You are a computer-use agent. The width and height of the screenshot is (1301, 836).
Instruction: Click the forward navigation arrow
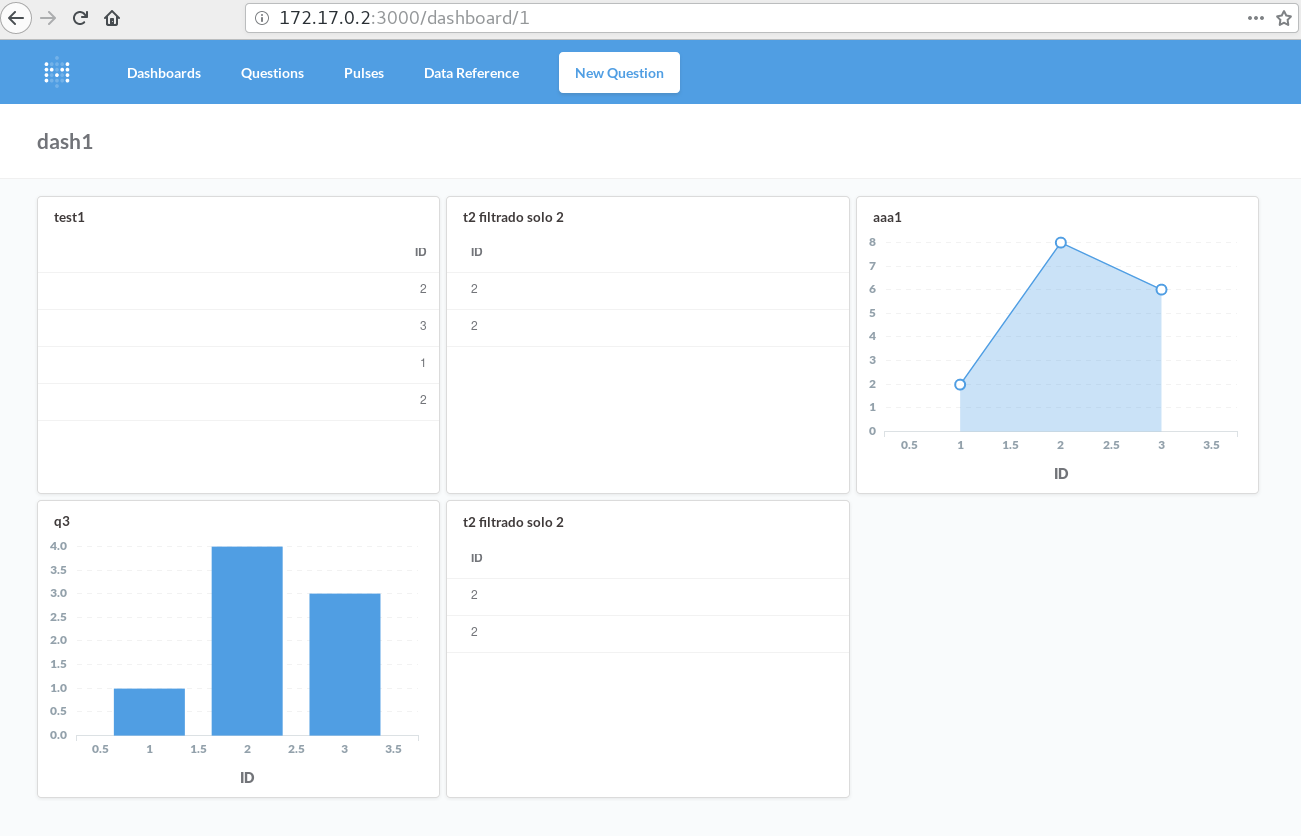pos(48,18)
